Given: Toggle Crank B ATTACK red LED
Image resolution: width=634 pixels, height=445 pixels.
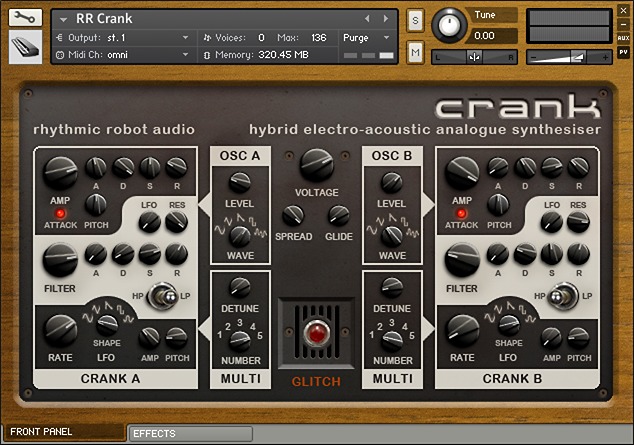Looking at the screenshot, I should click(461, 213).
